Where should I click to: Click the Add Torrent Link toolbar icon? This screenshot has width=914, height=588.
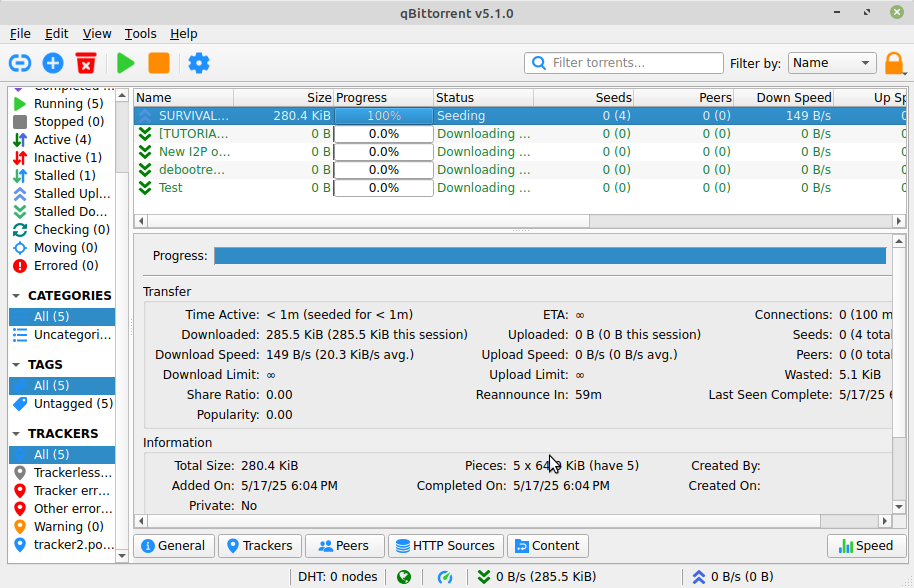point(20,63)
